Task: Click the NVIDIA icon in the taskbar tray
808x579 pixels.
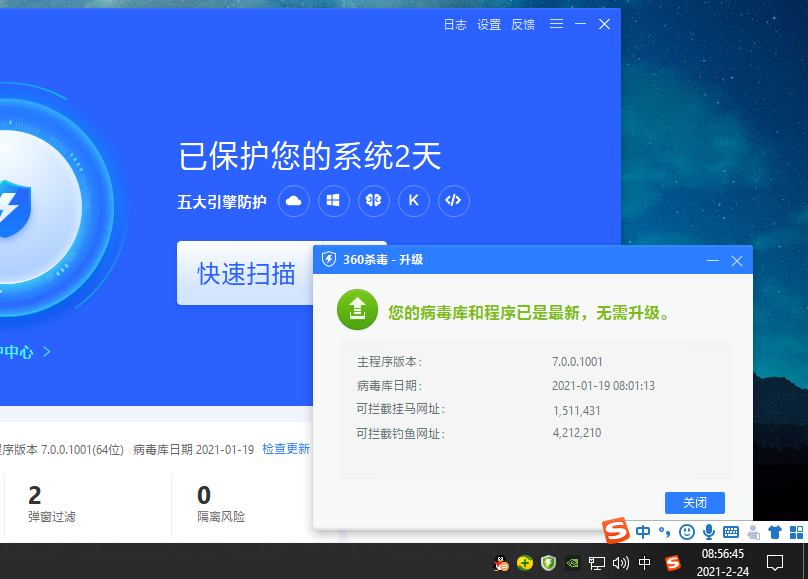Action: pos(571,562)
